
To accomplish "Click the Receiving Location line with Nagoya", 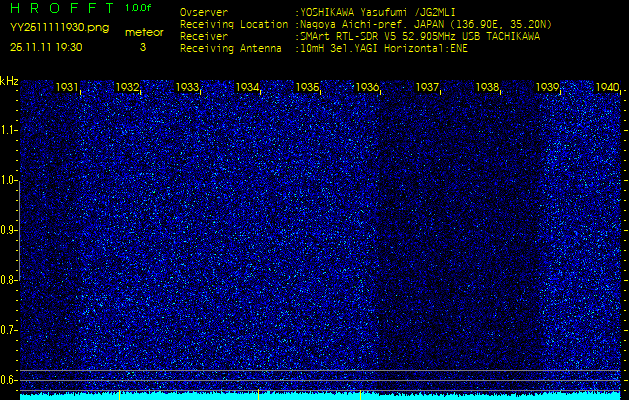I will [x=366, y=24].
